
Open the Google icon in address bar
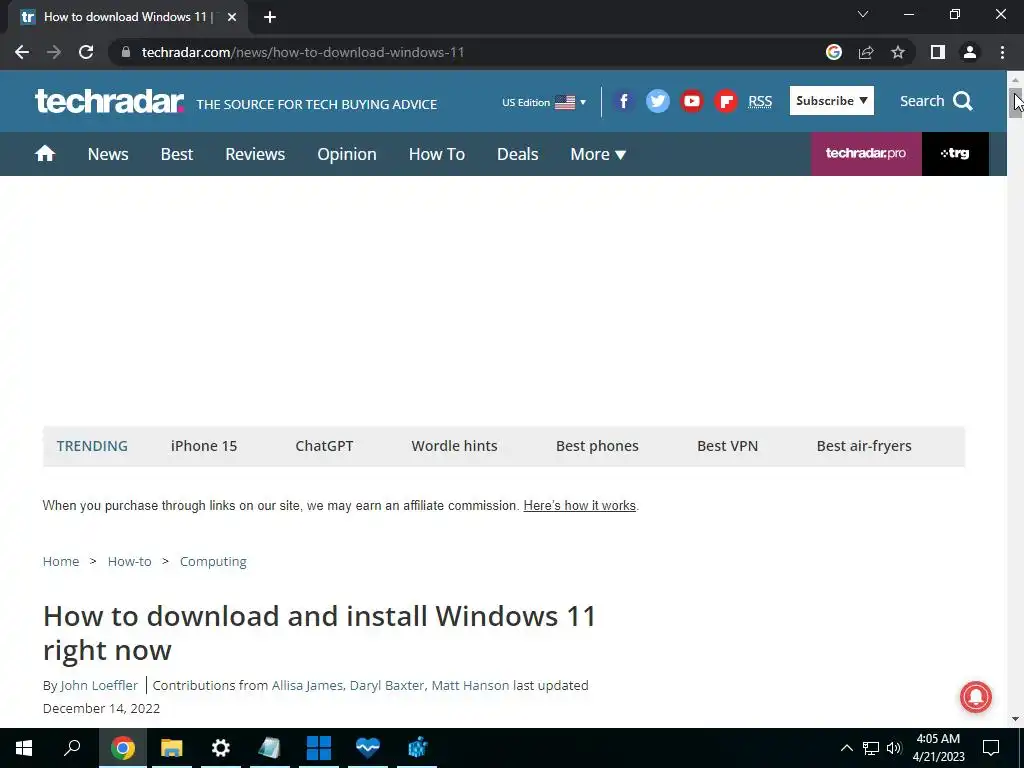(833, 52)
